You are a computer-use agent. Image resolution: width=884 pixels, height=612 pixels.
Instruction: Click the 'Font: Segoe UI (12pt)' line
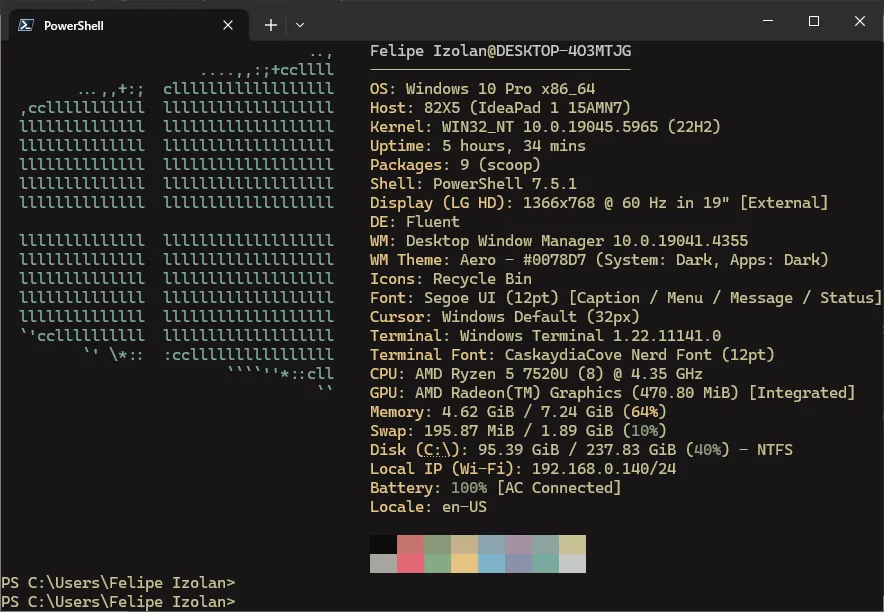[x=626, y=298]
